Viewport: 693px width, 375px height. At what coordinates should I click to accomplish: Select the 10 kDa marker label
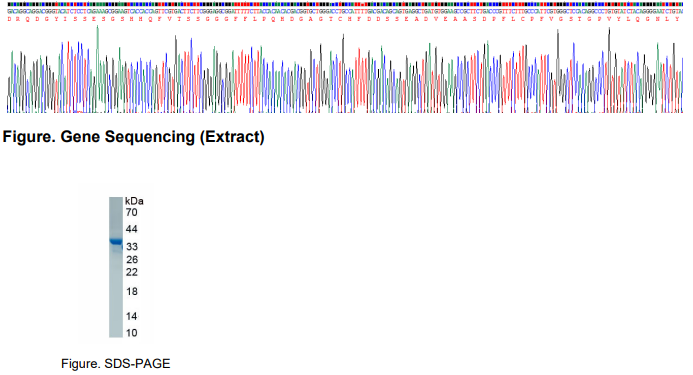point(131,333)
